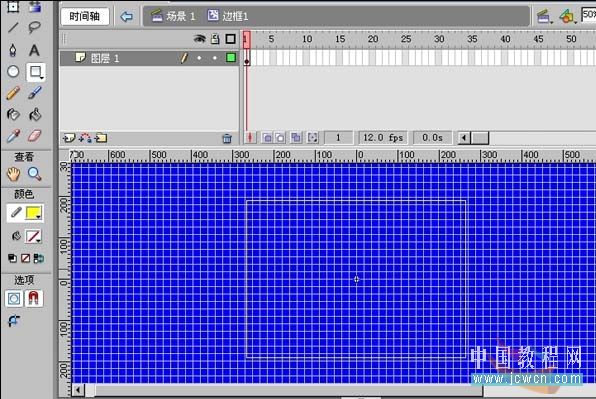The width and height of the screenshot is (596, 399).
Task: Toggle visibility dot for 图层 1
Action: pyautogui.click(x=199, y=58)
